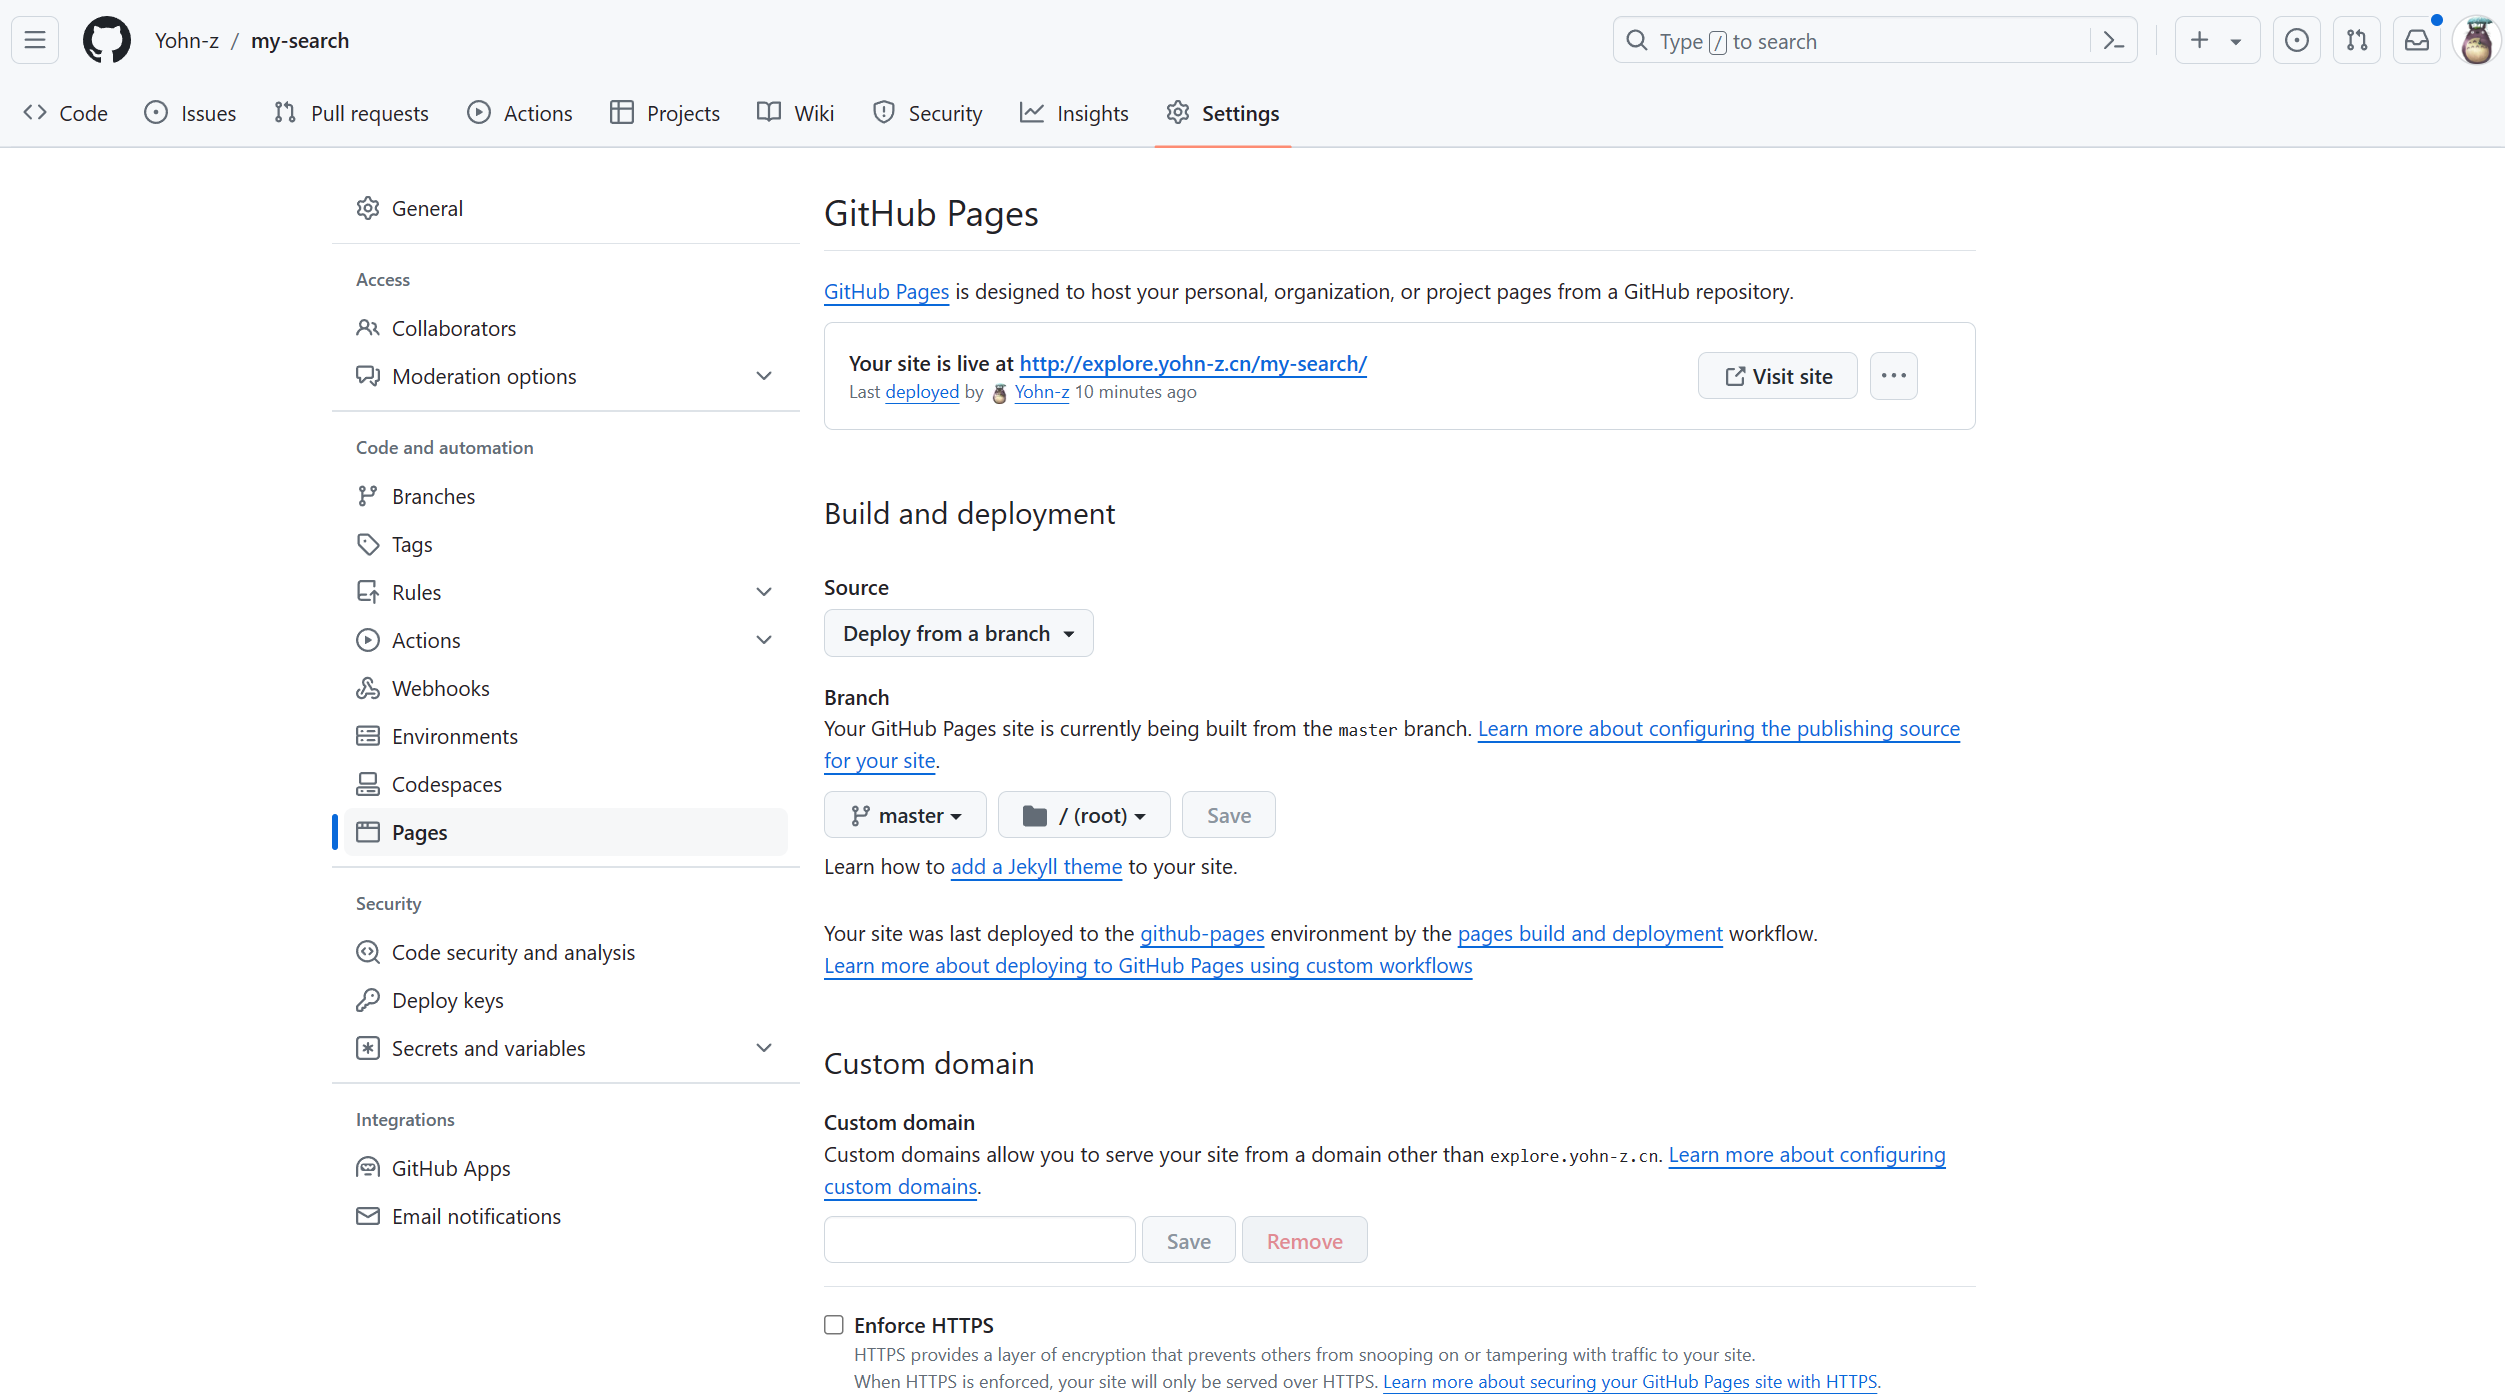Viewport: 2505px width, 1398px height.
Task: Click the Yohn-z small avatar beside deployed
Action: (999, 393)
